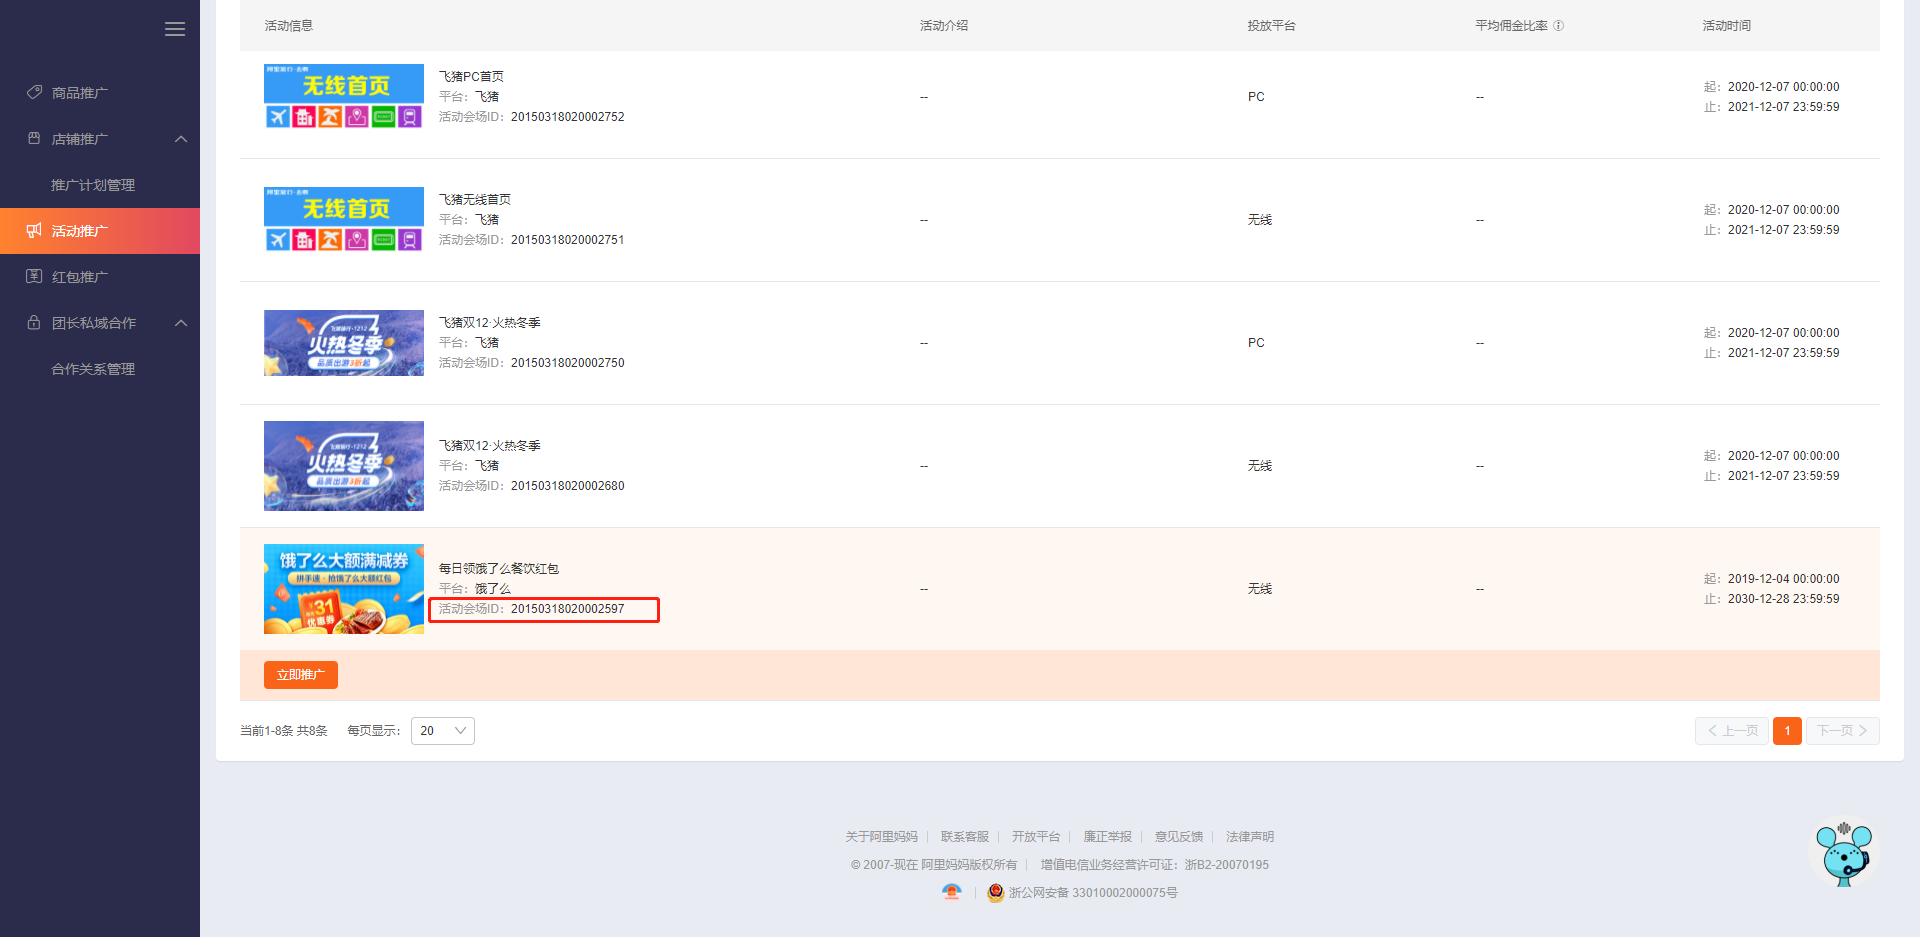Open the 每页显示 20 dropdown

[443, 731]
